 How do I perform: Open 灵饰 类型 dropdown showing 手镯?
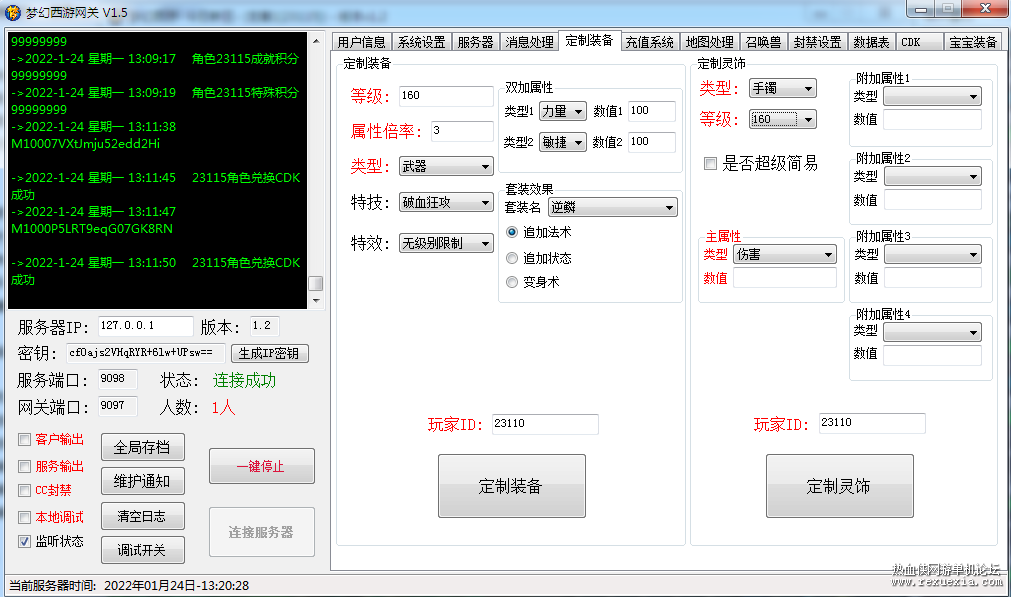point(783,88)
